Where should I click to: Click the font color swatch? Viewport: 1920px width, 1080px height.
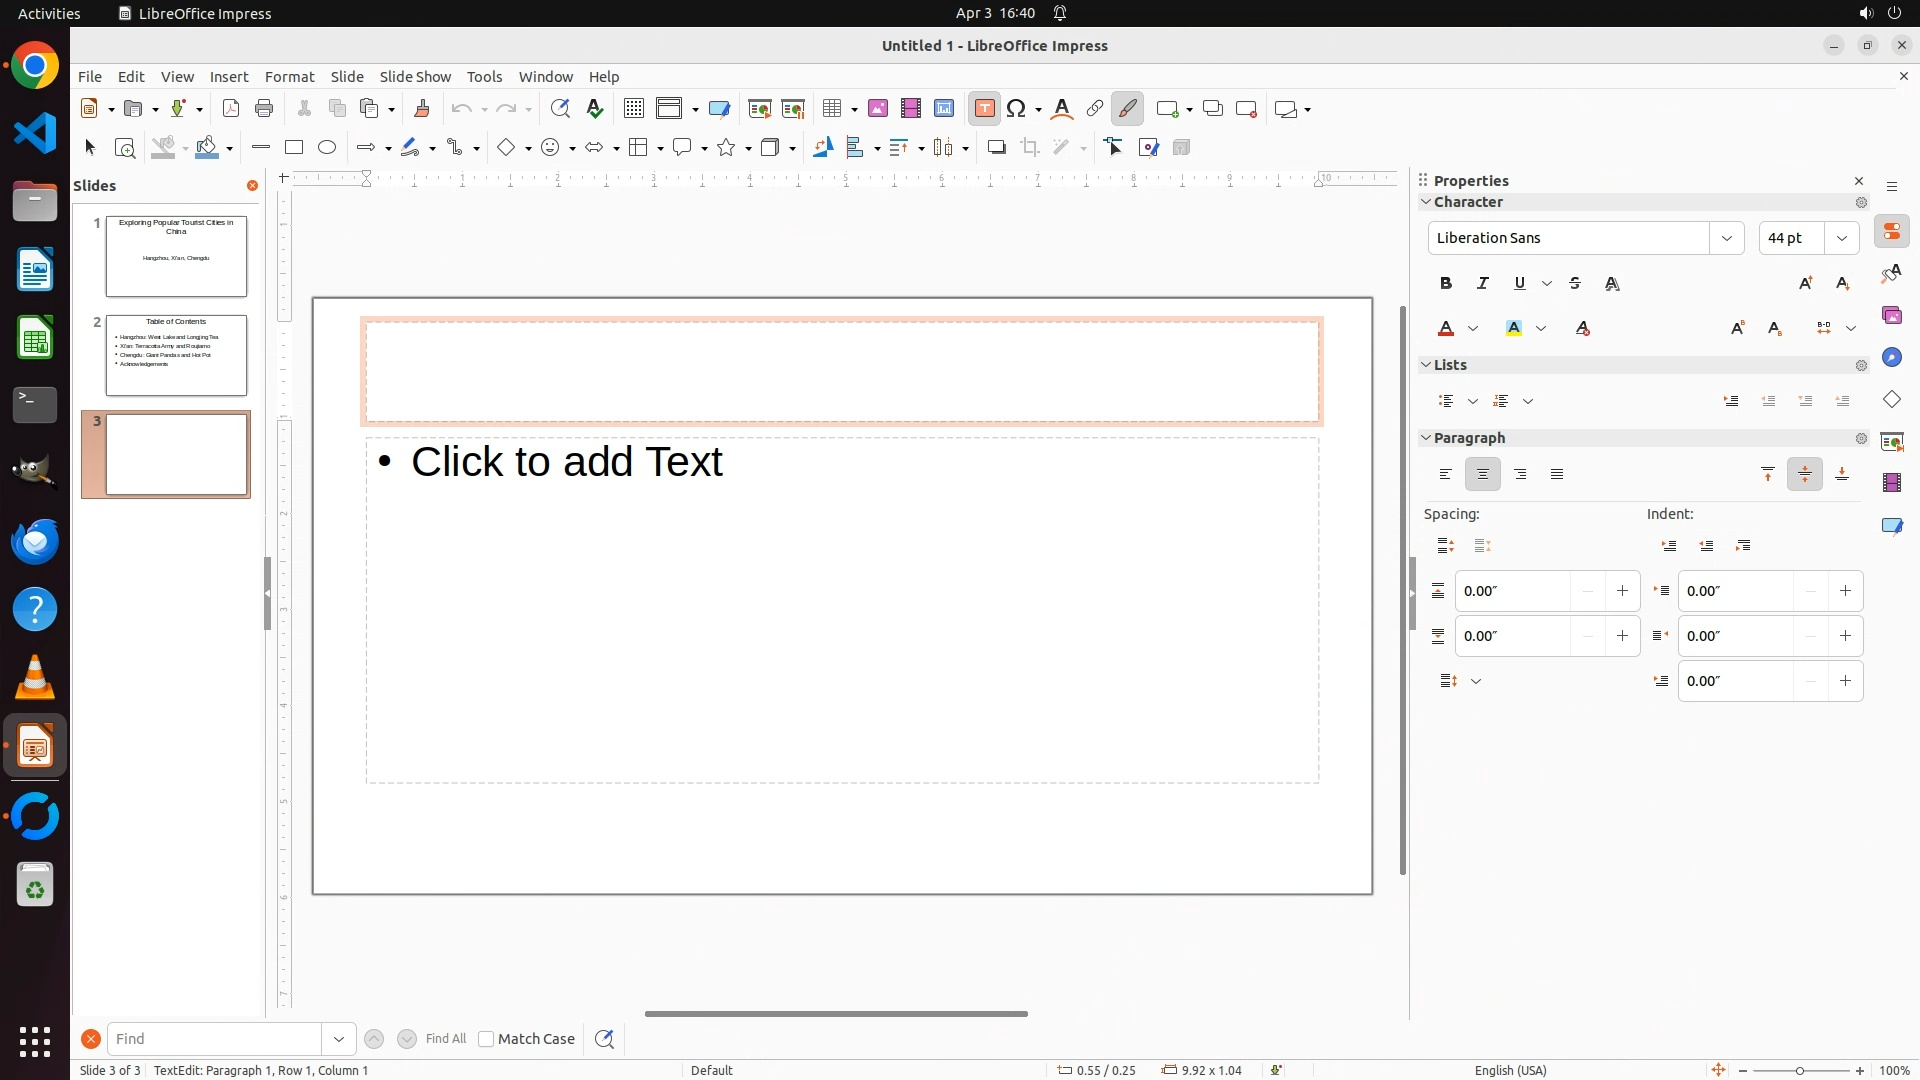pyautogui.click(x=1446, y=329)
